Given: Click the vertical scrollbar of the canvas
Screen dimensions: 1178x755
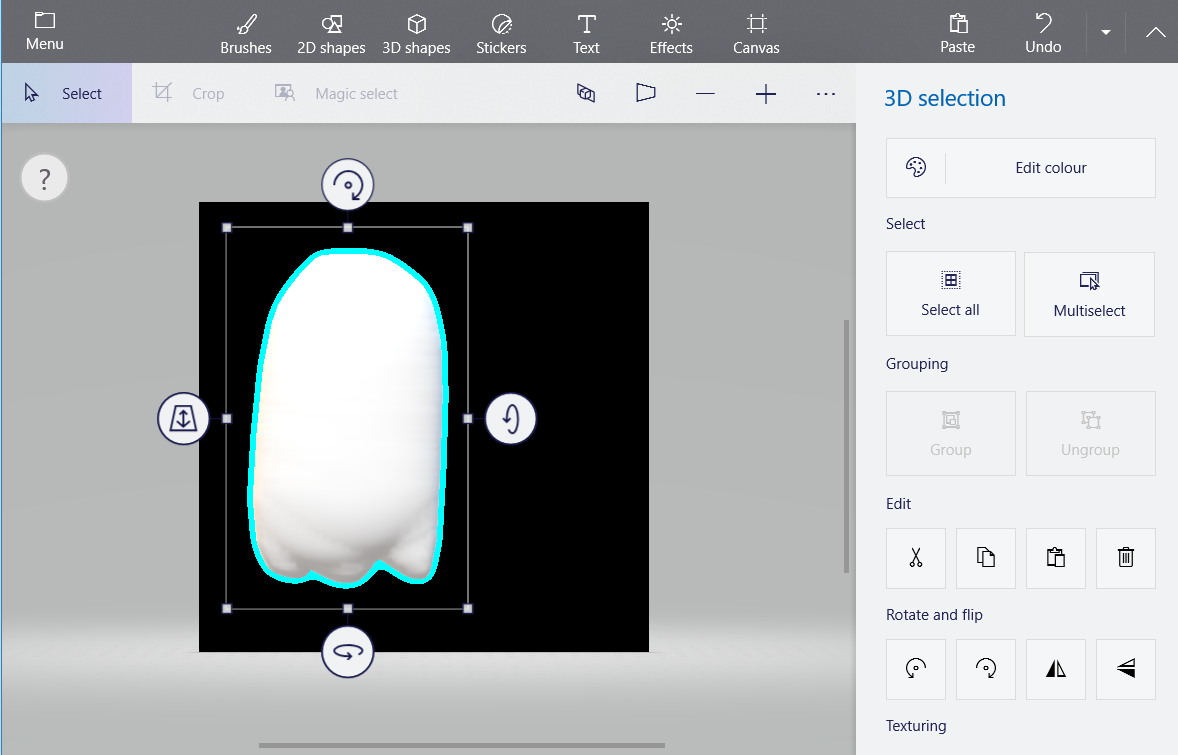Looking at the screenshot, I should [847, 447].
